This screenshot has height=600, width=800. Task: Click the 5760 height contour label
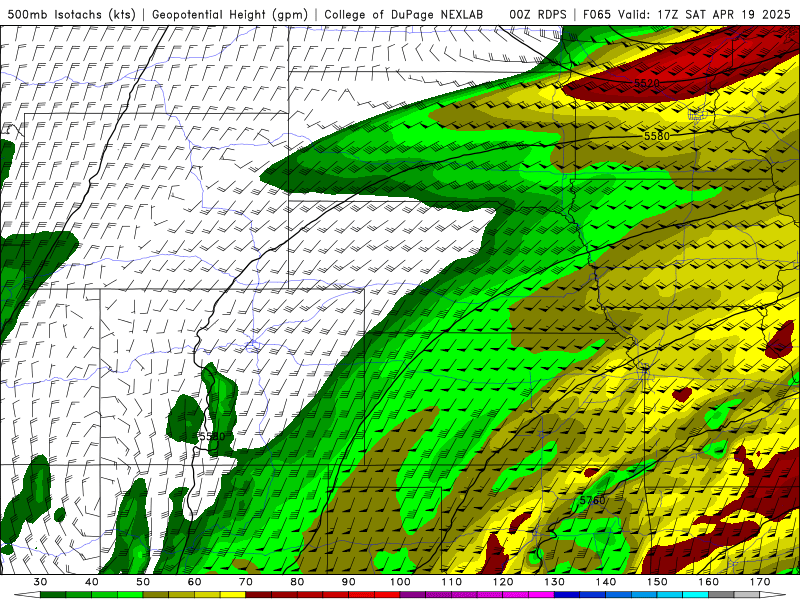click(592, 501)
